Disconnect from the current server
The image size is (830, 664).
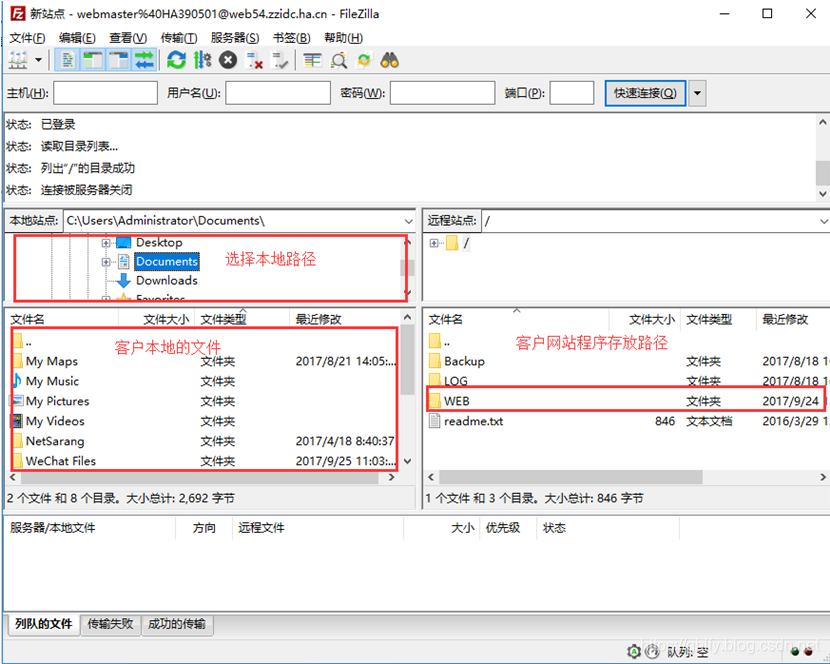[254, 60]
